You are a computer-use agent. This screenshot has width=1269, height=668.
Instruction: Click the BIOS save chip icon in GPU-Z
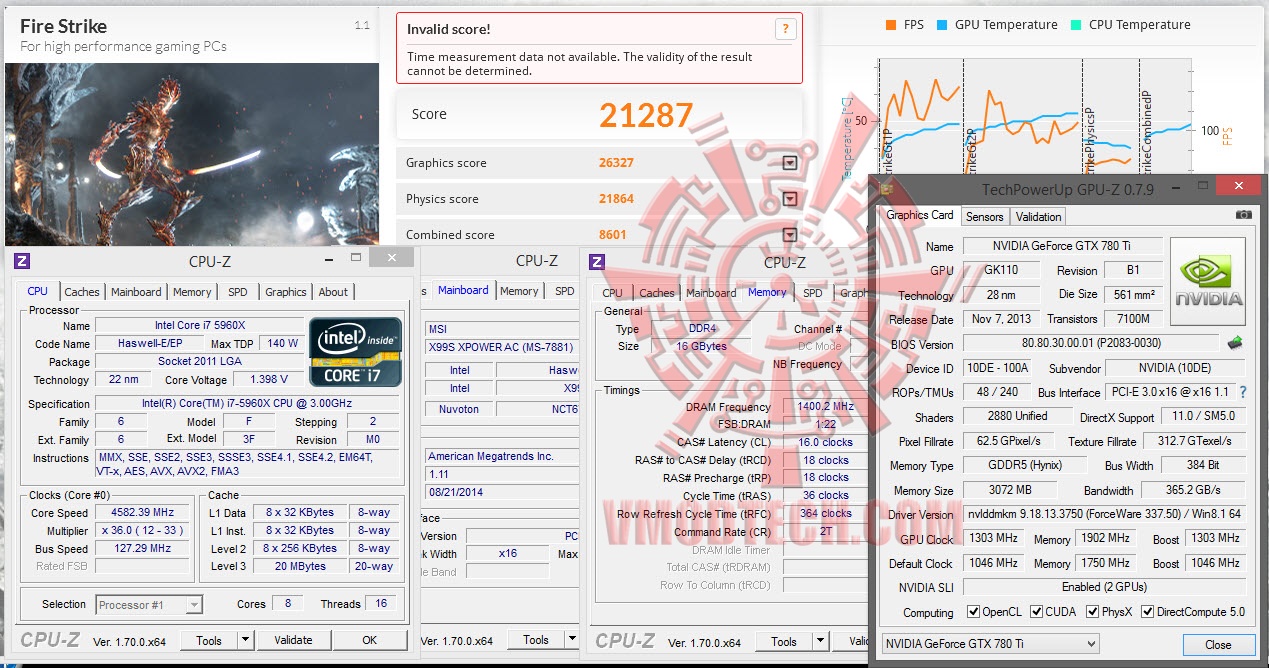(1235, 344)
